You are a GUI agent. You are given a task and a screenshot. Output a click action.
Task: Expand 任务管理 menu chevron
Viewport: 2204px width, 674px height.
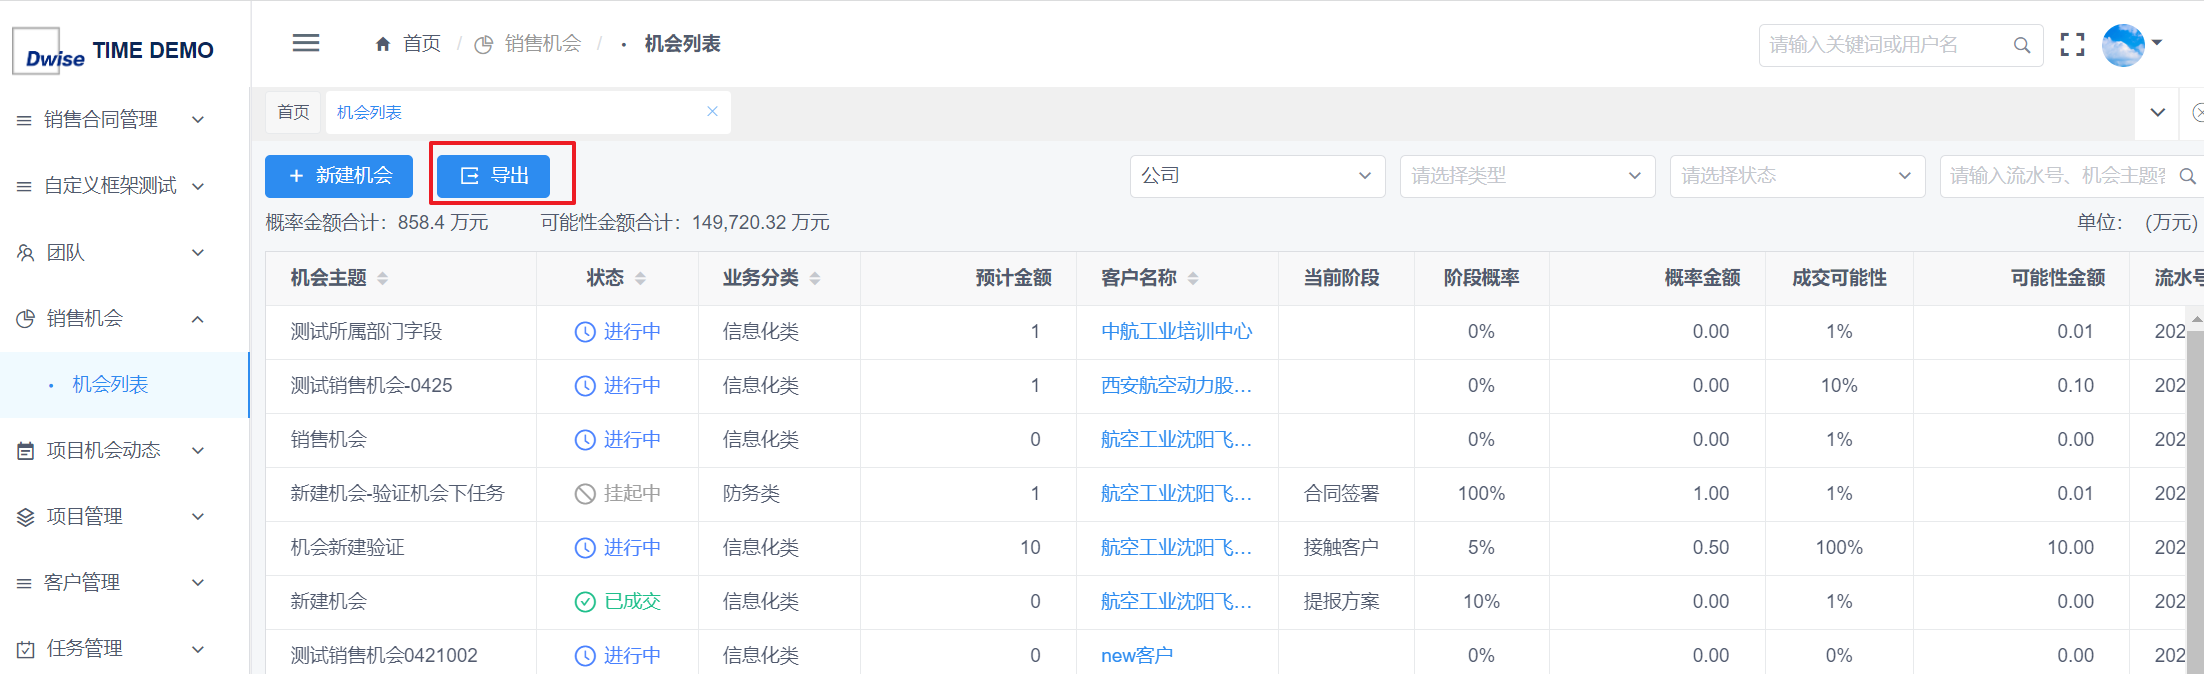198,649
